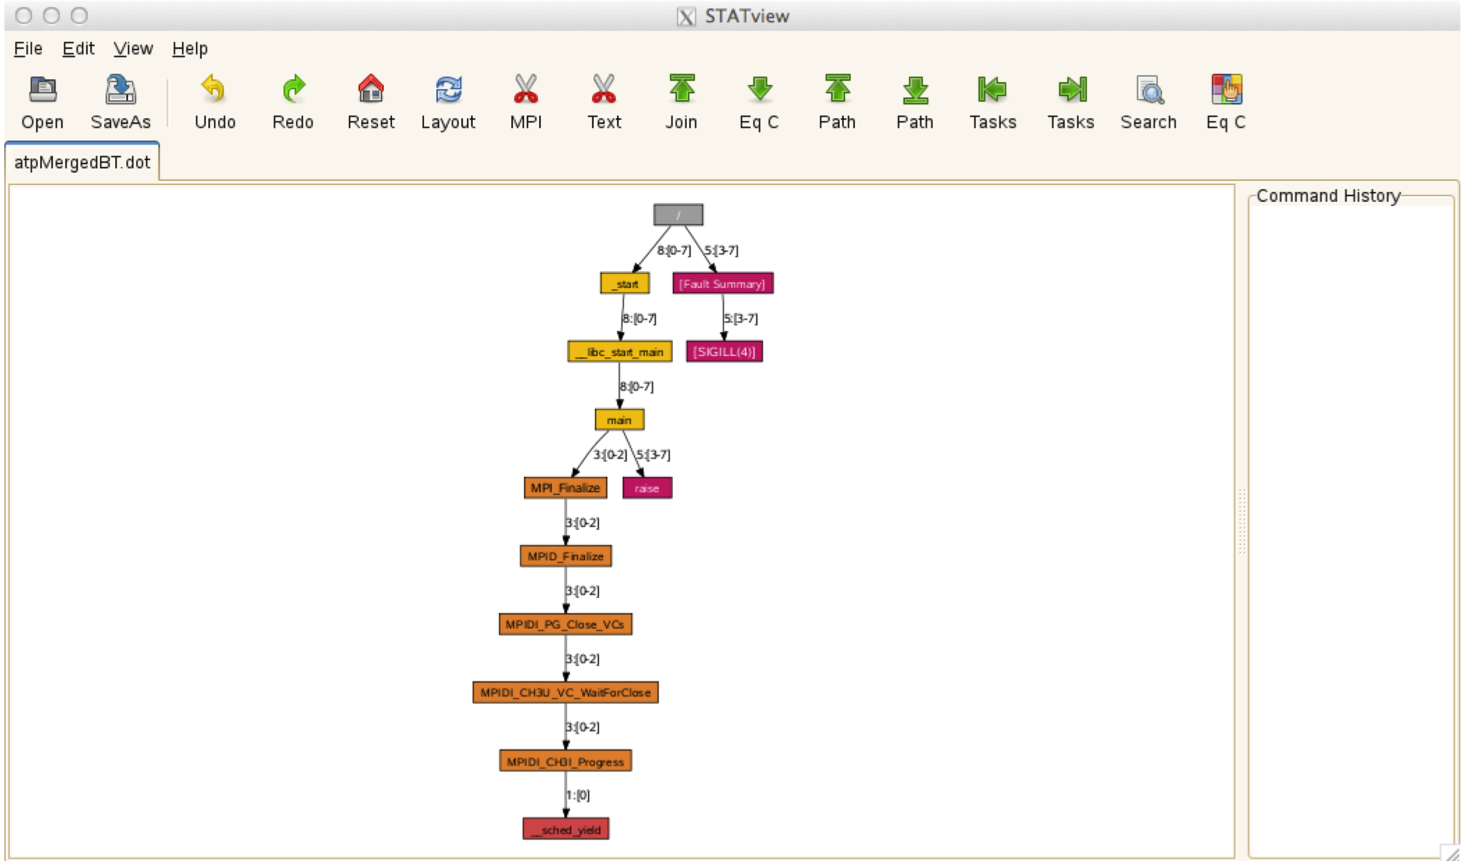Select the [SIGILL(4)] fault node
This screenshot has height=862, width=1468.
pos(724,352)
